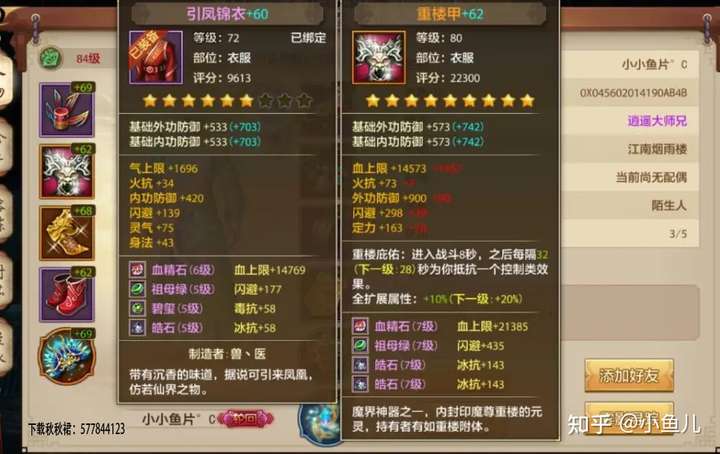Click the 江南烟雨楼 guild row
The image size is (720, 454).
point(630,149)
